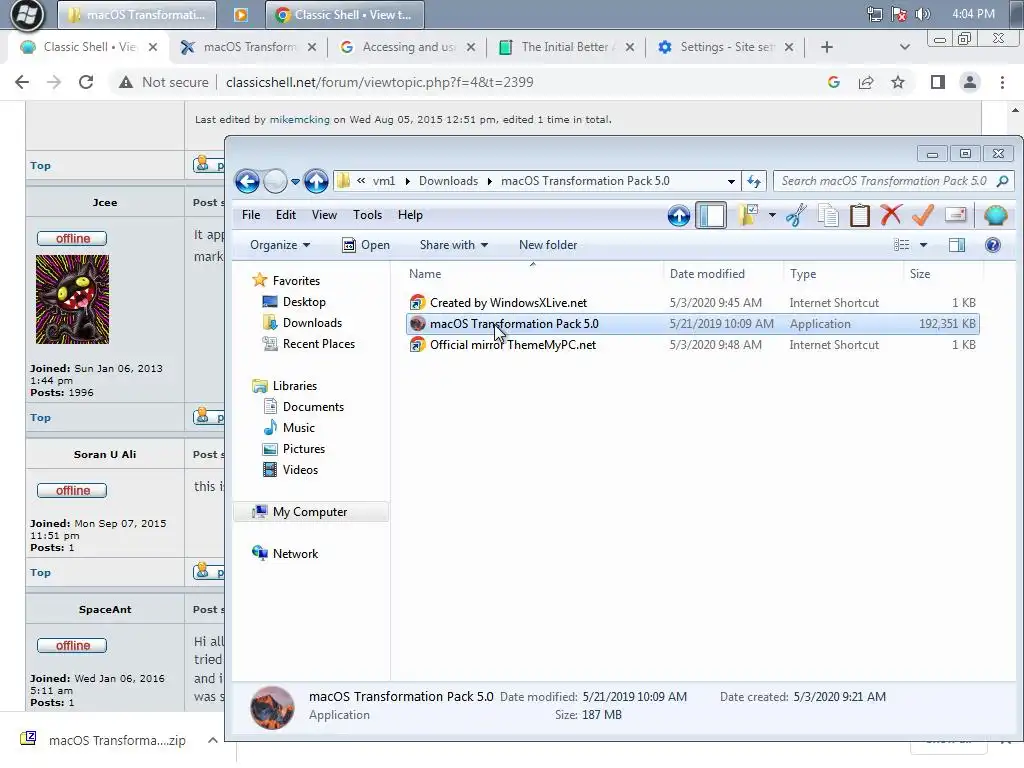The height and width of the screenshot is (768, 1024).
Task: Open Chrome profile avatar icon
Action: click(970, 82)
